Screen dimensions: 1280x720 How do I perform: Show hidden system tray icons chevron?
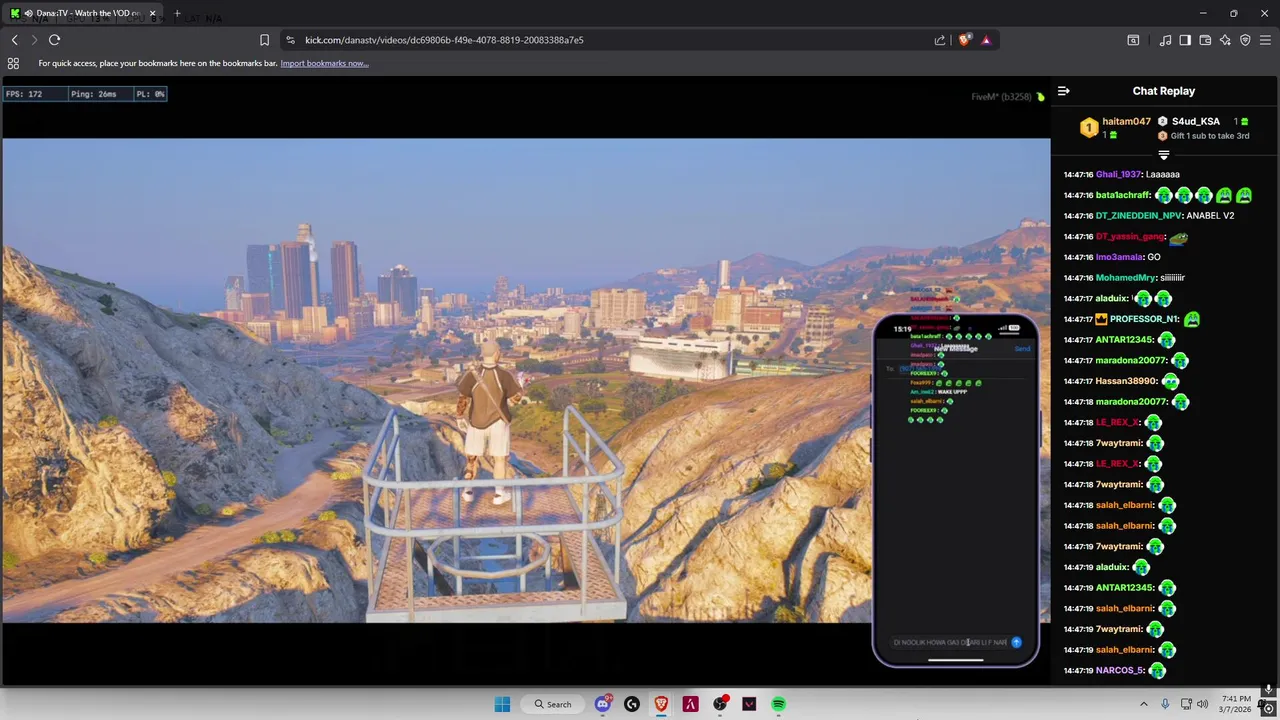(x=1144, y=704)
